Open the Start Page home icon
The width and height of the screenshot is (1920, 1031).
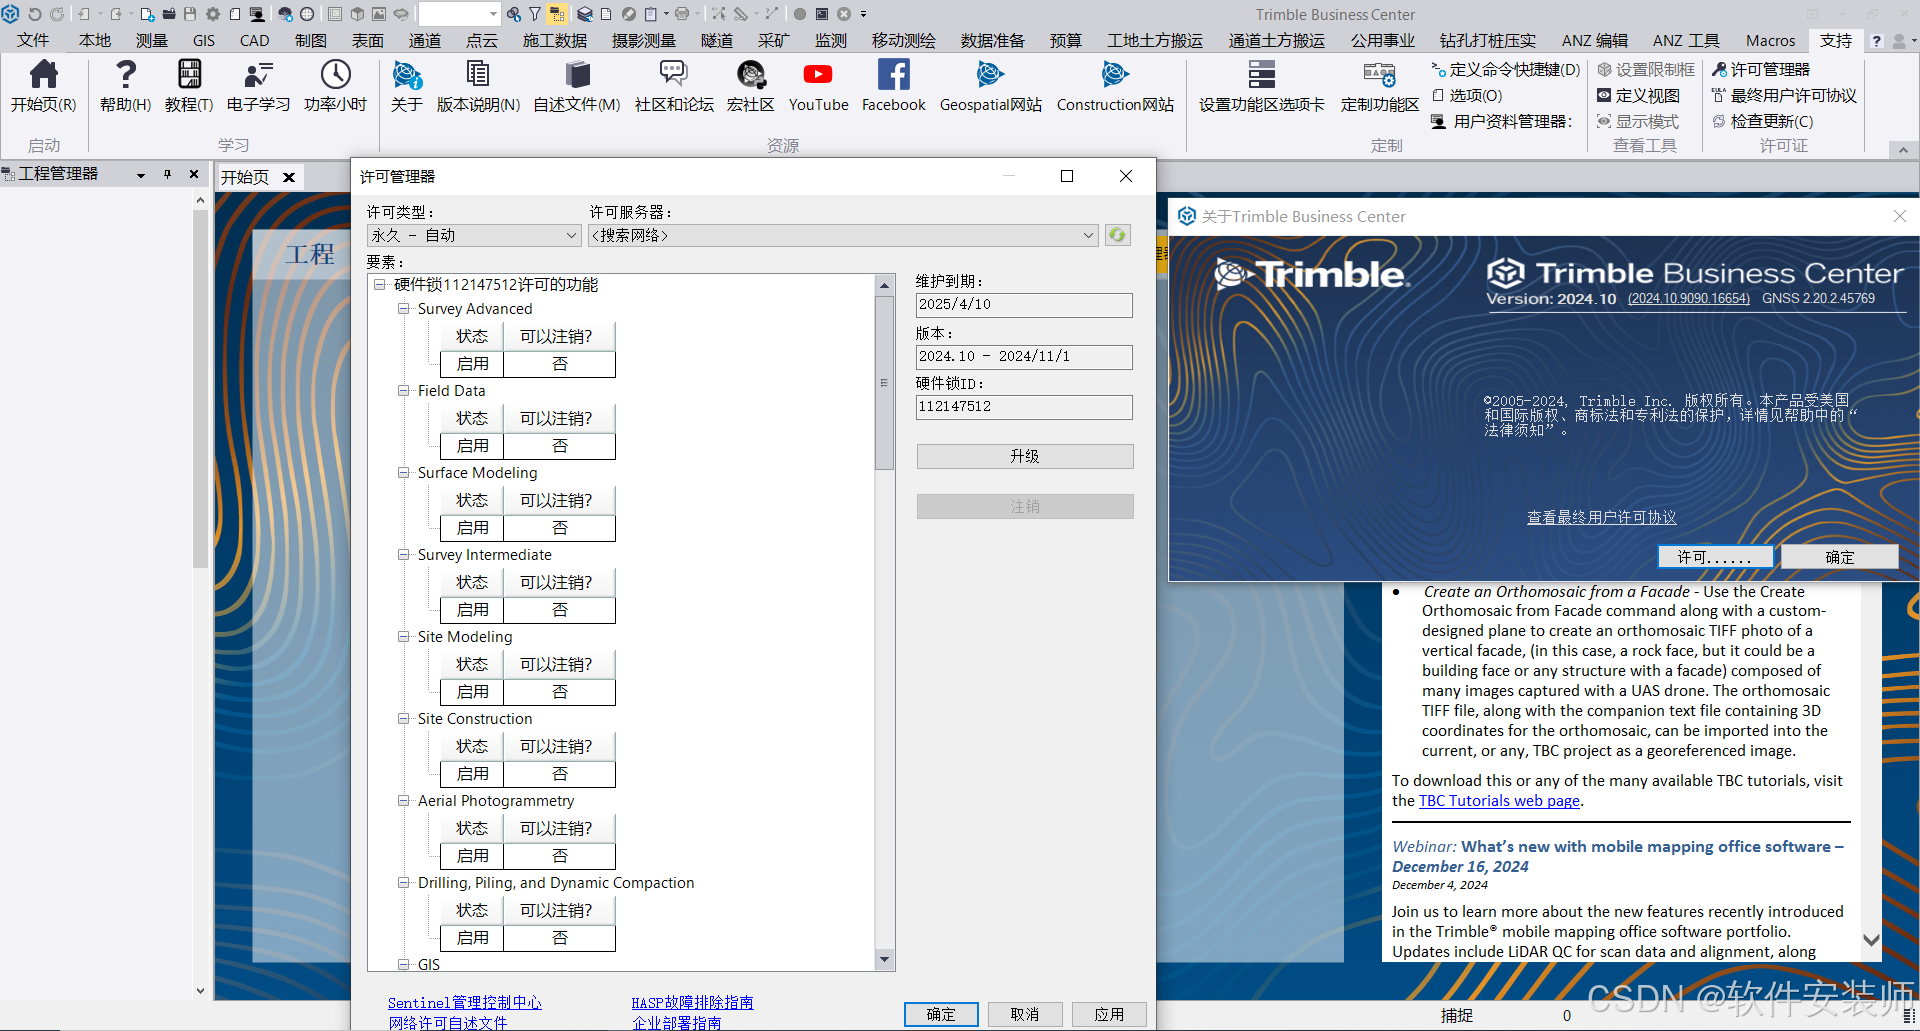pos(44,75)
